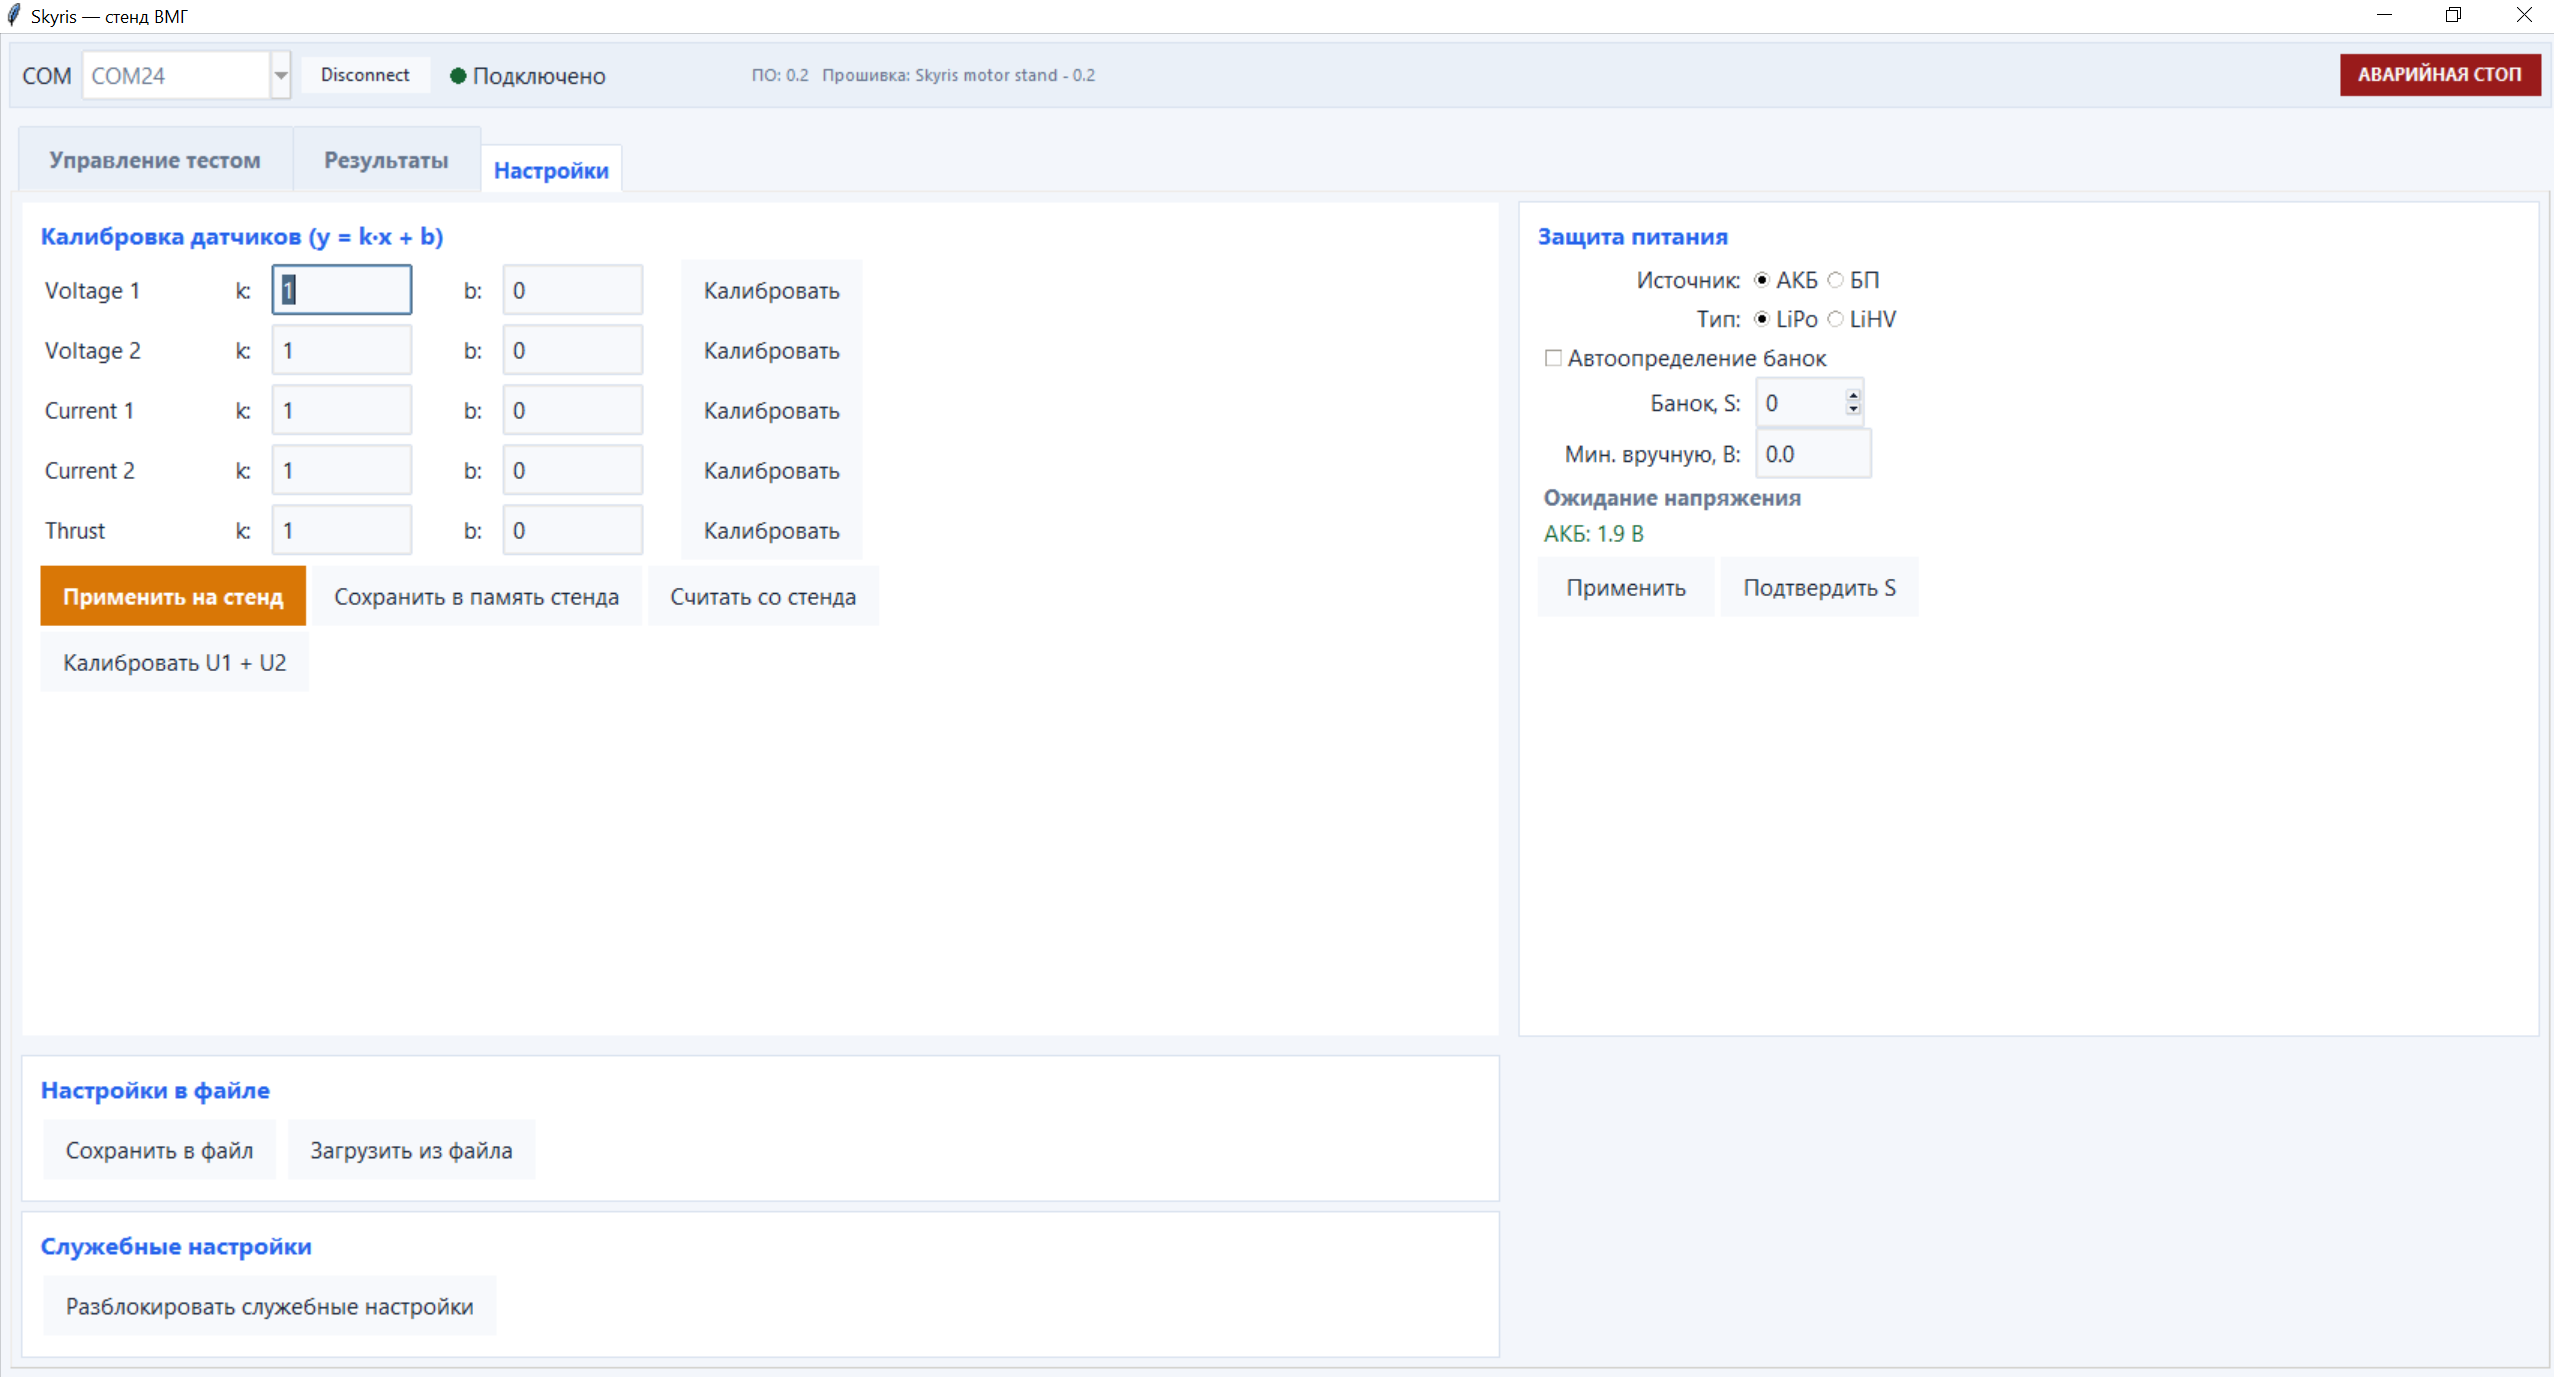Click Считать со стенда button
2554x1377 pixels.
(763, 596)
